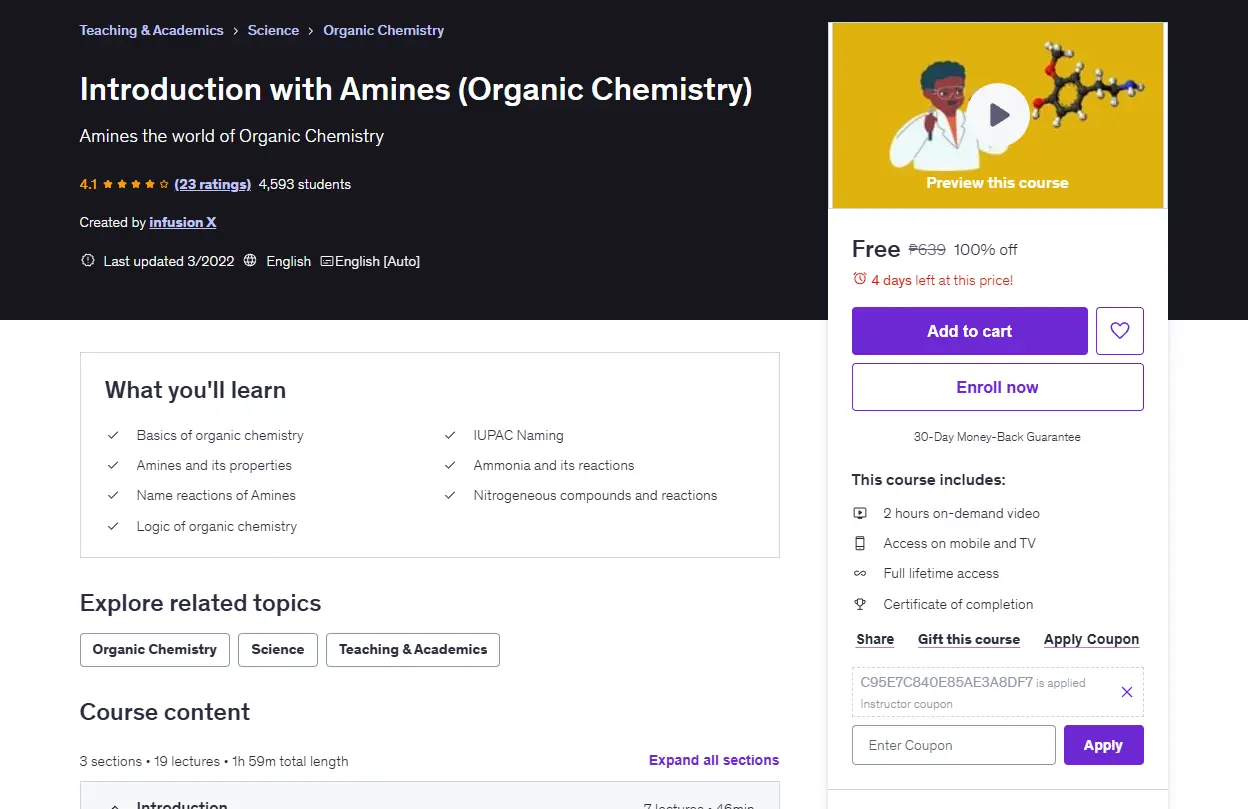Click checkmark beside Name reactions of Amines
Viewport: 1248px width, 809px height.
tap(113, 495)
